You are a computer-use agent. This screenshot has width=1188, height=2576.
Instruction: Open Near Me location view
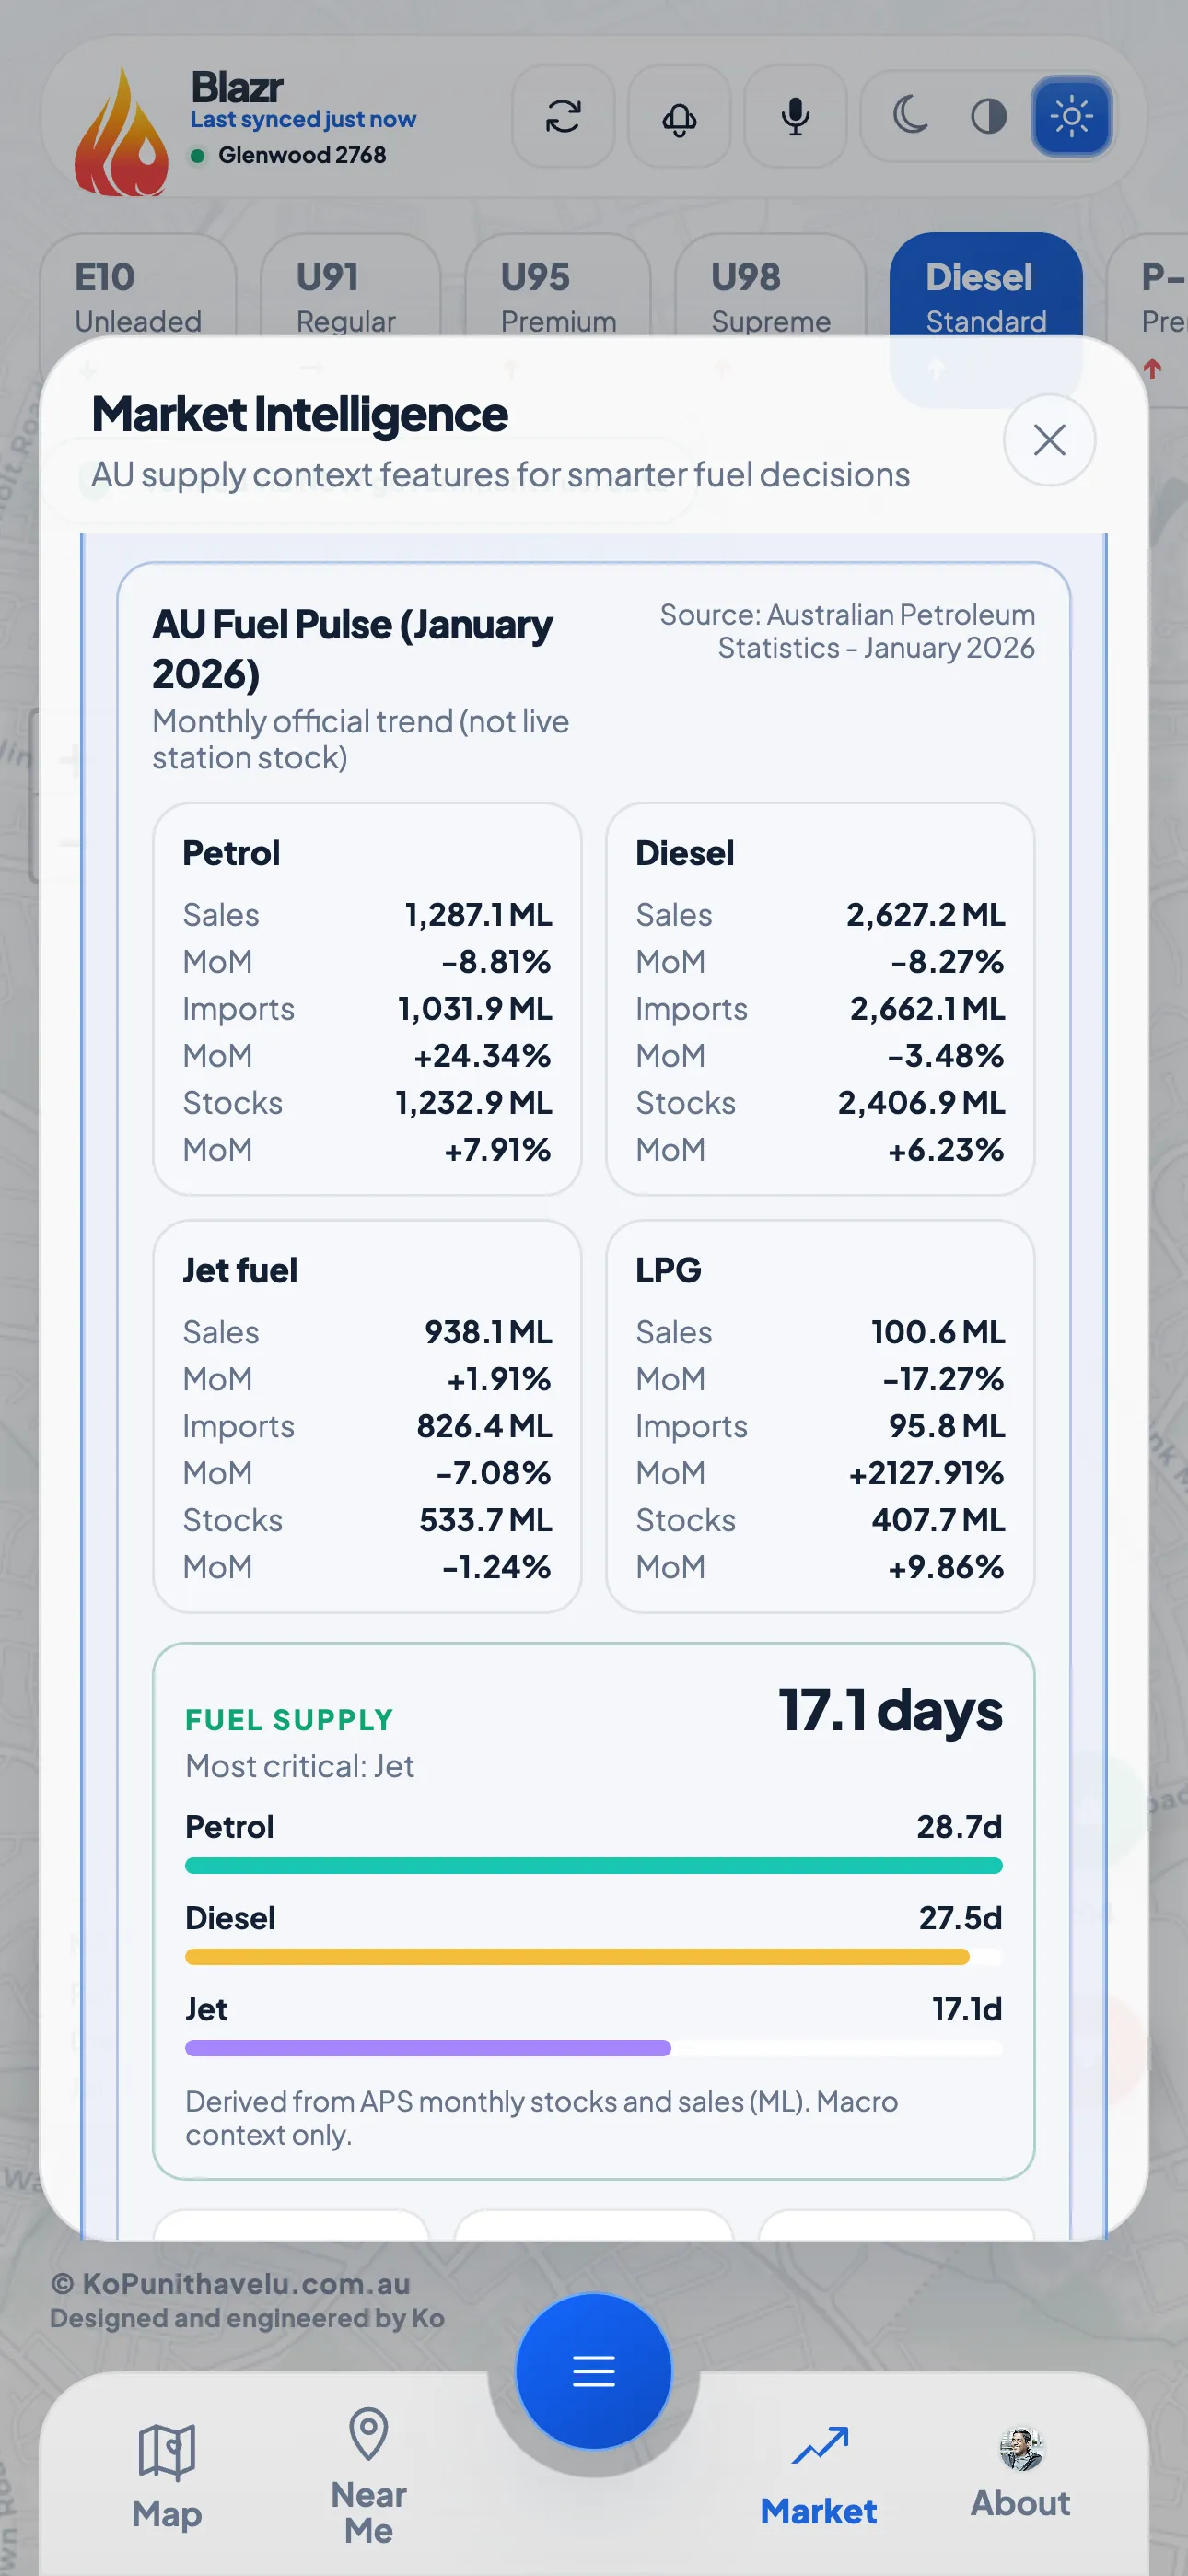pos(368,2474)
